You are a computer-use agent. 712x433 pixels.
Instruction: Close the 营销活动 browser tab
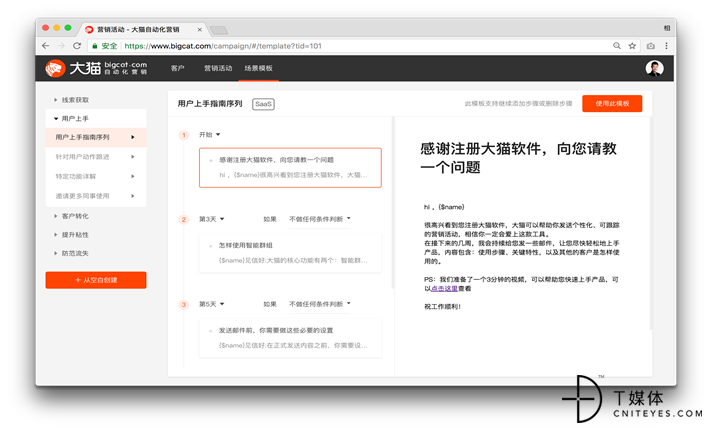pos(199,30)
